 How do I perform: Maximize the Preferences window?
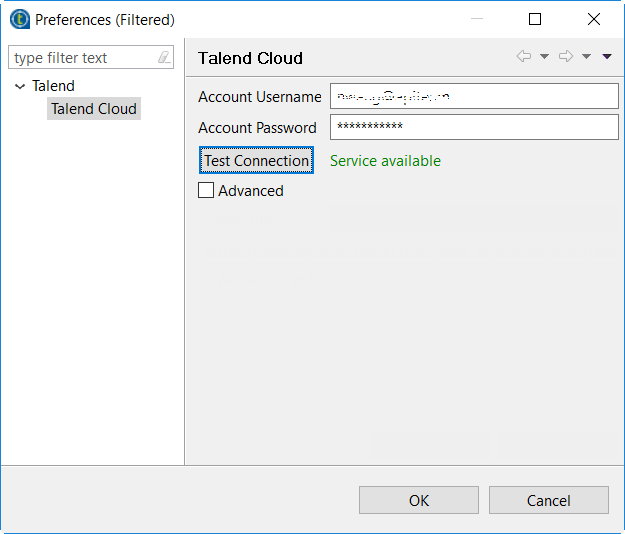pos(535,19)
